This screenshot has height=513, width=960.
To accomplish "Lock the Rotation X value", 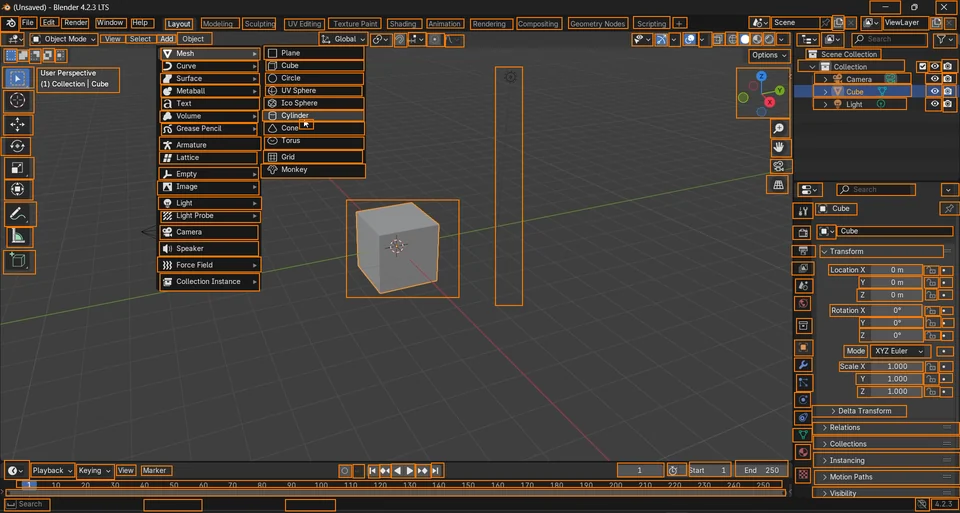I will click(931, 310).
